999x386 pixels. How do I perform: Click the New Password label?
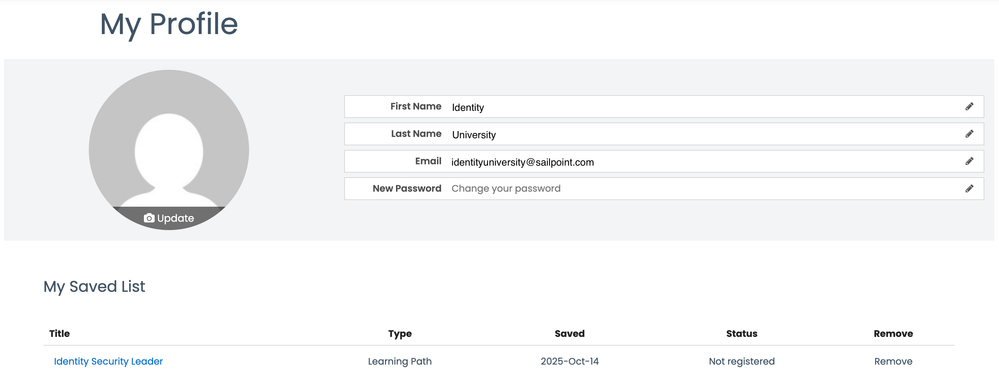click(407, 189)
